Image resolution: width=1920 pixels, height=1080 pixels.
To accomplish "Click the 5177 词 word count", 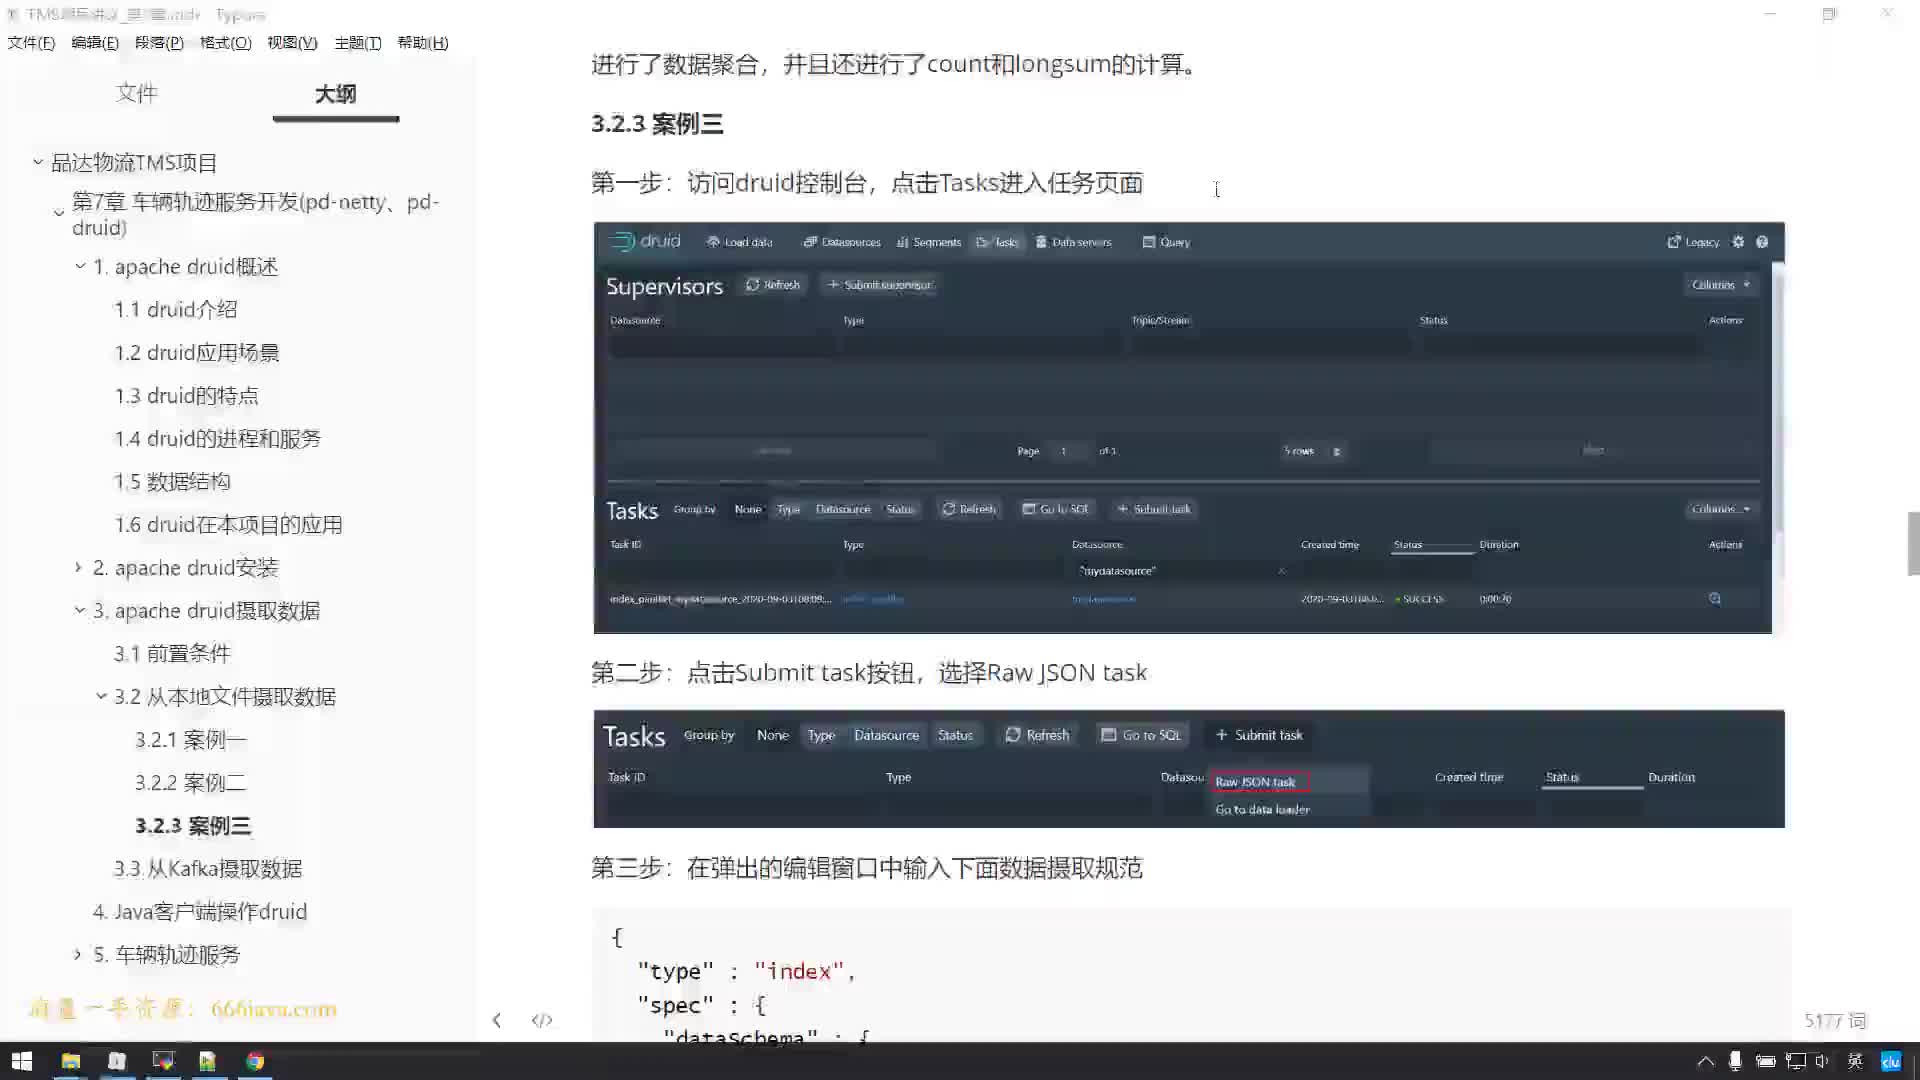I will click(x=1836, y=1021).
